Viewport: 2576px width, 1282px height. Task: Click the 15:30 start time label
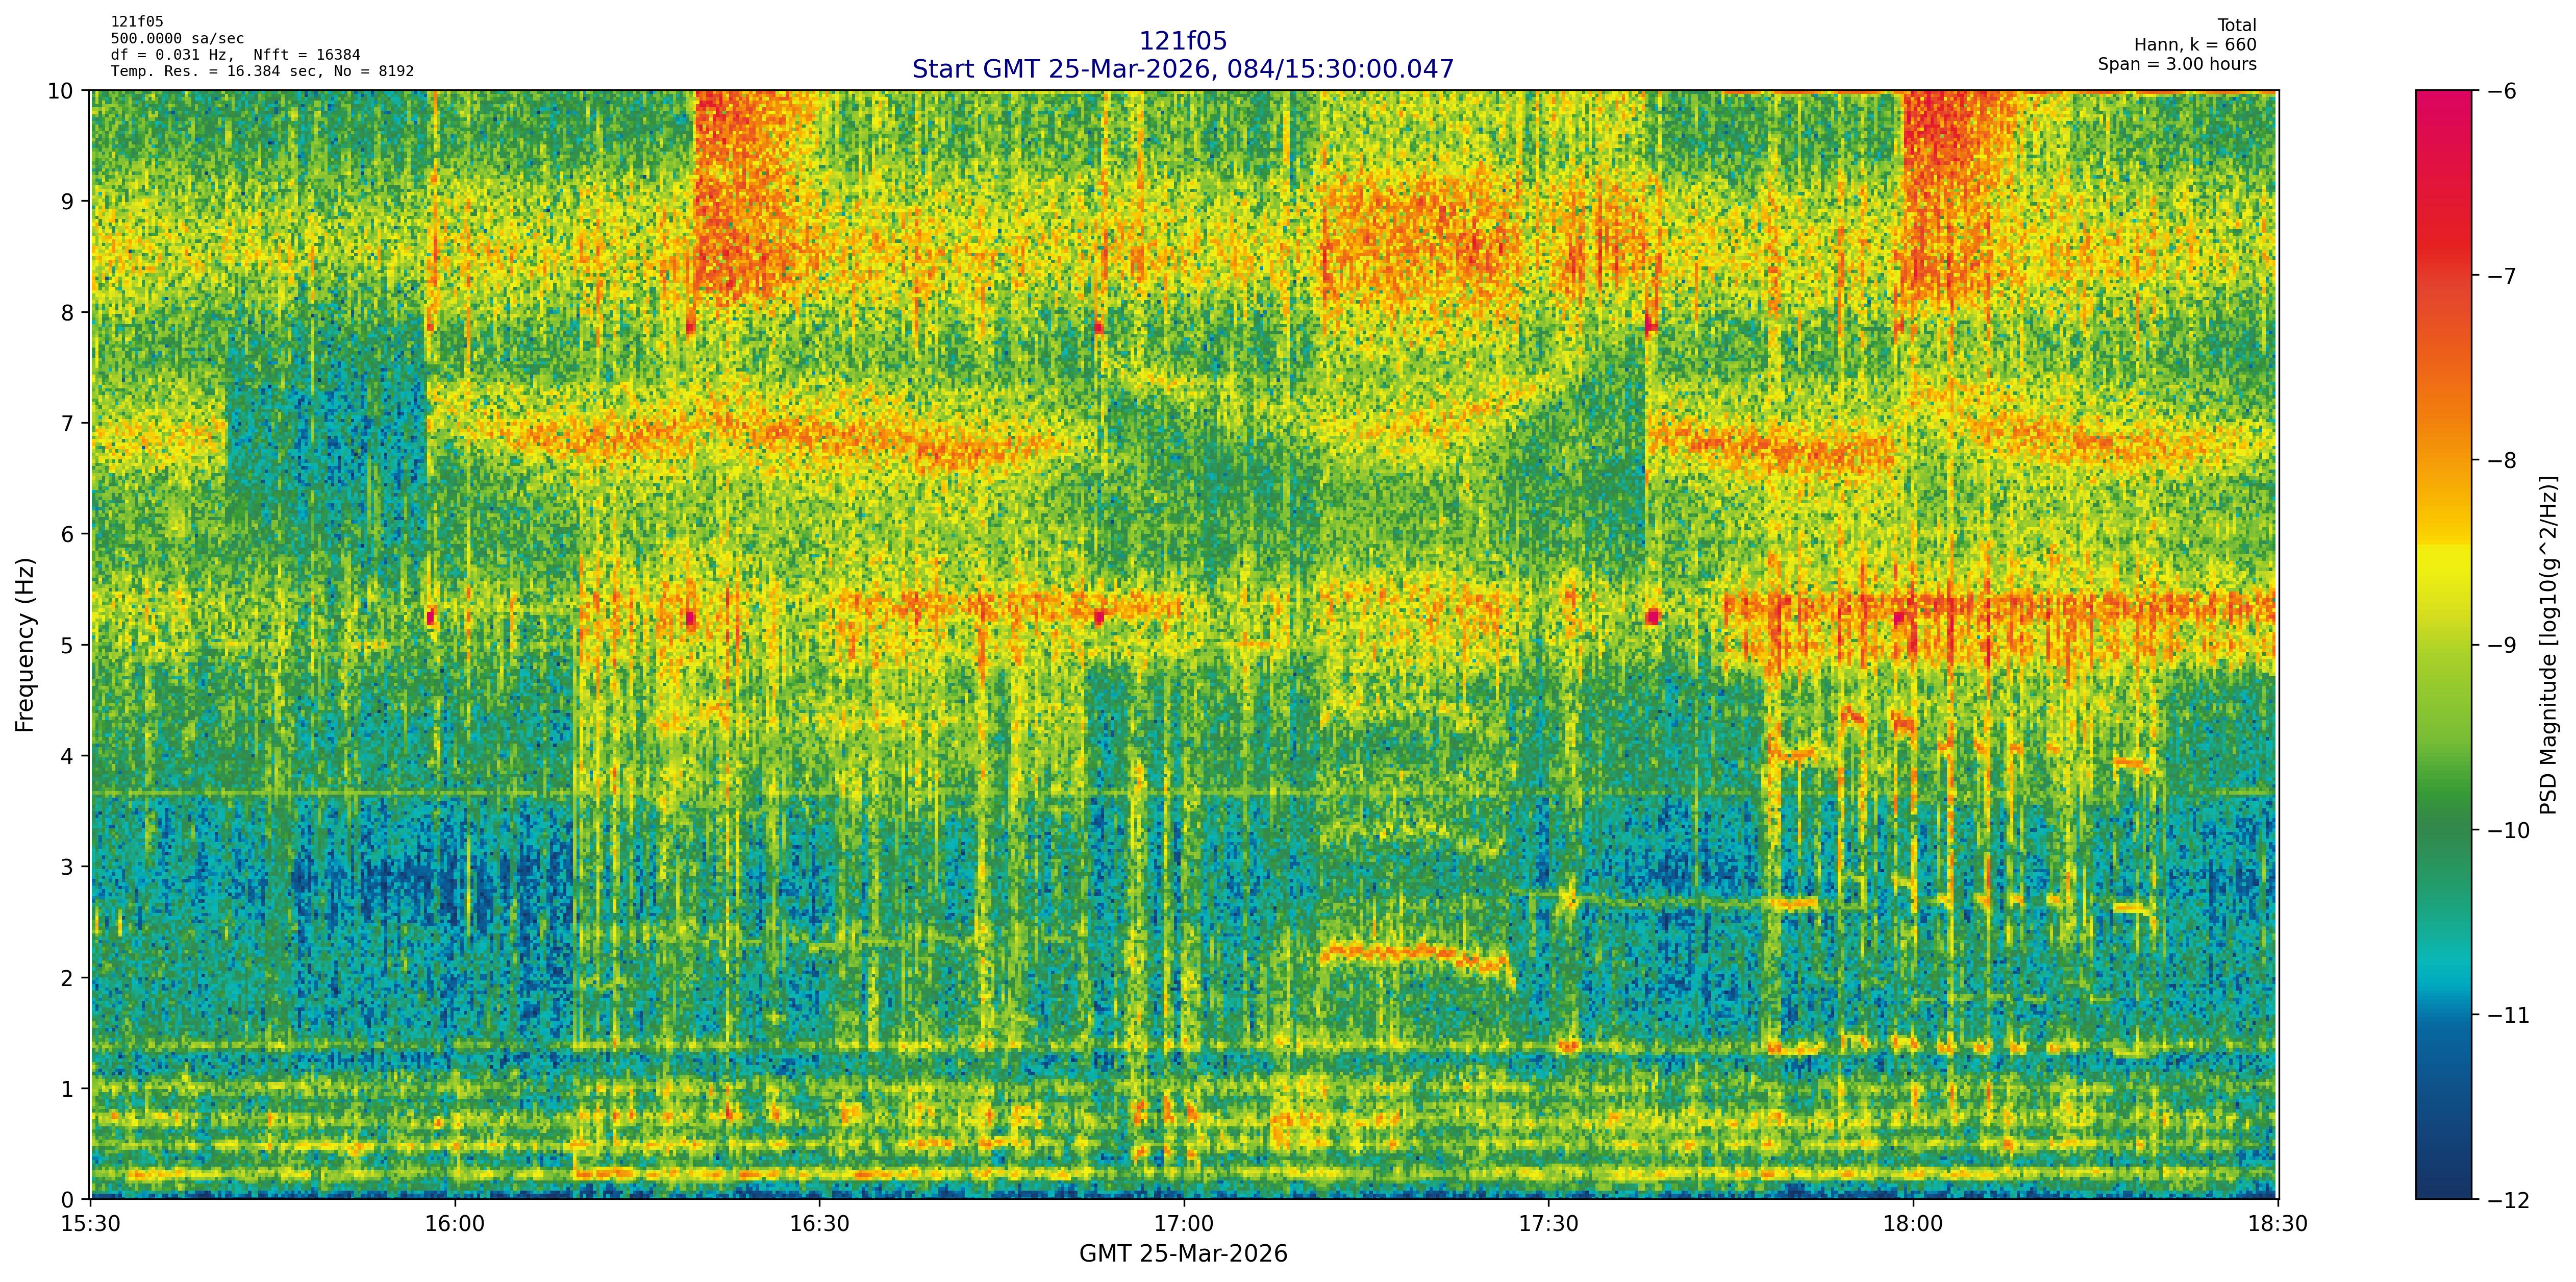pyautogui.click(x=91, y=1224)
